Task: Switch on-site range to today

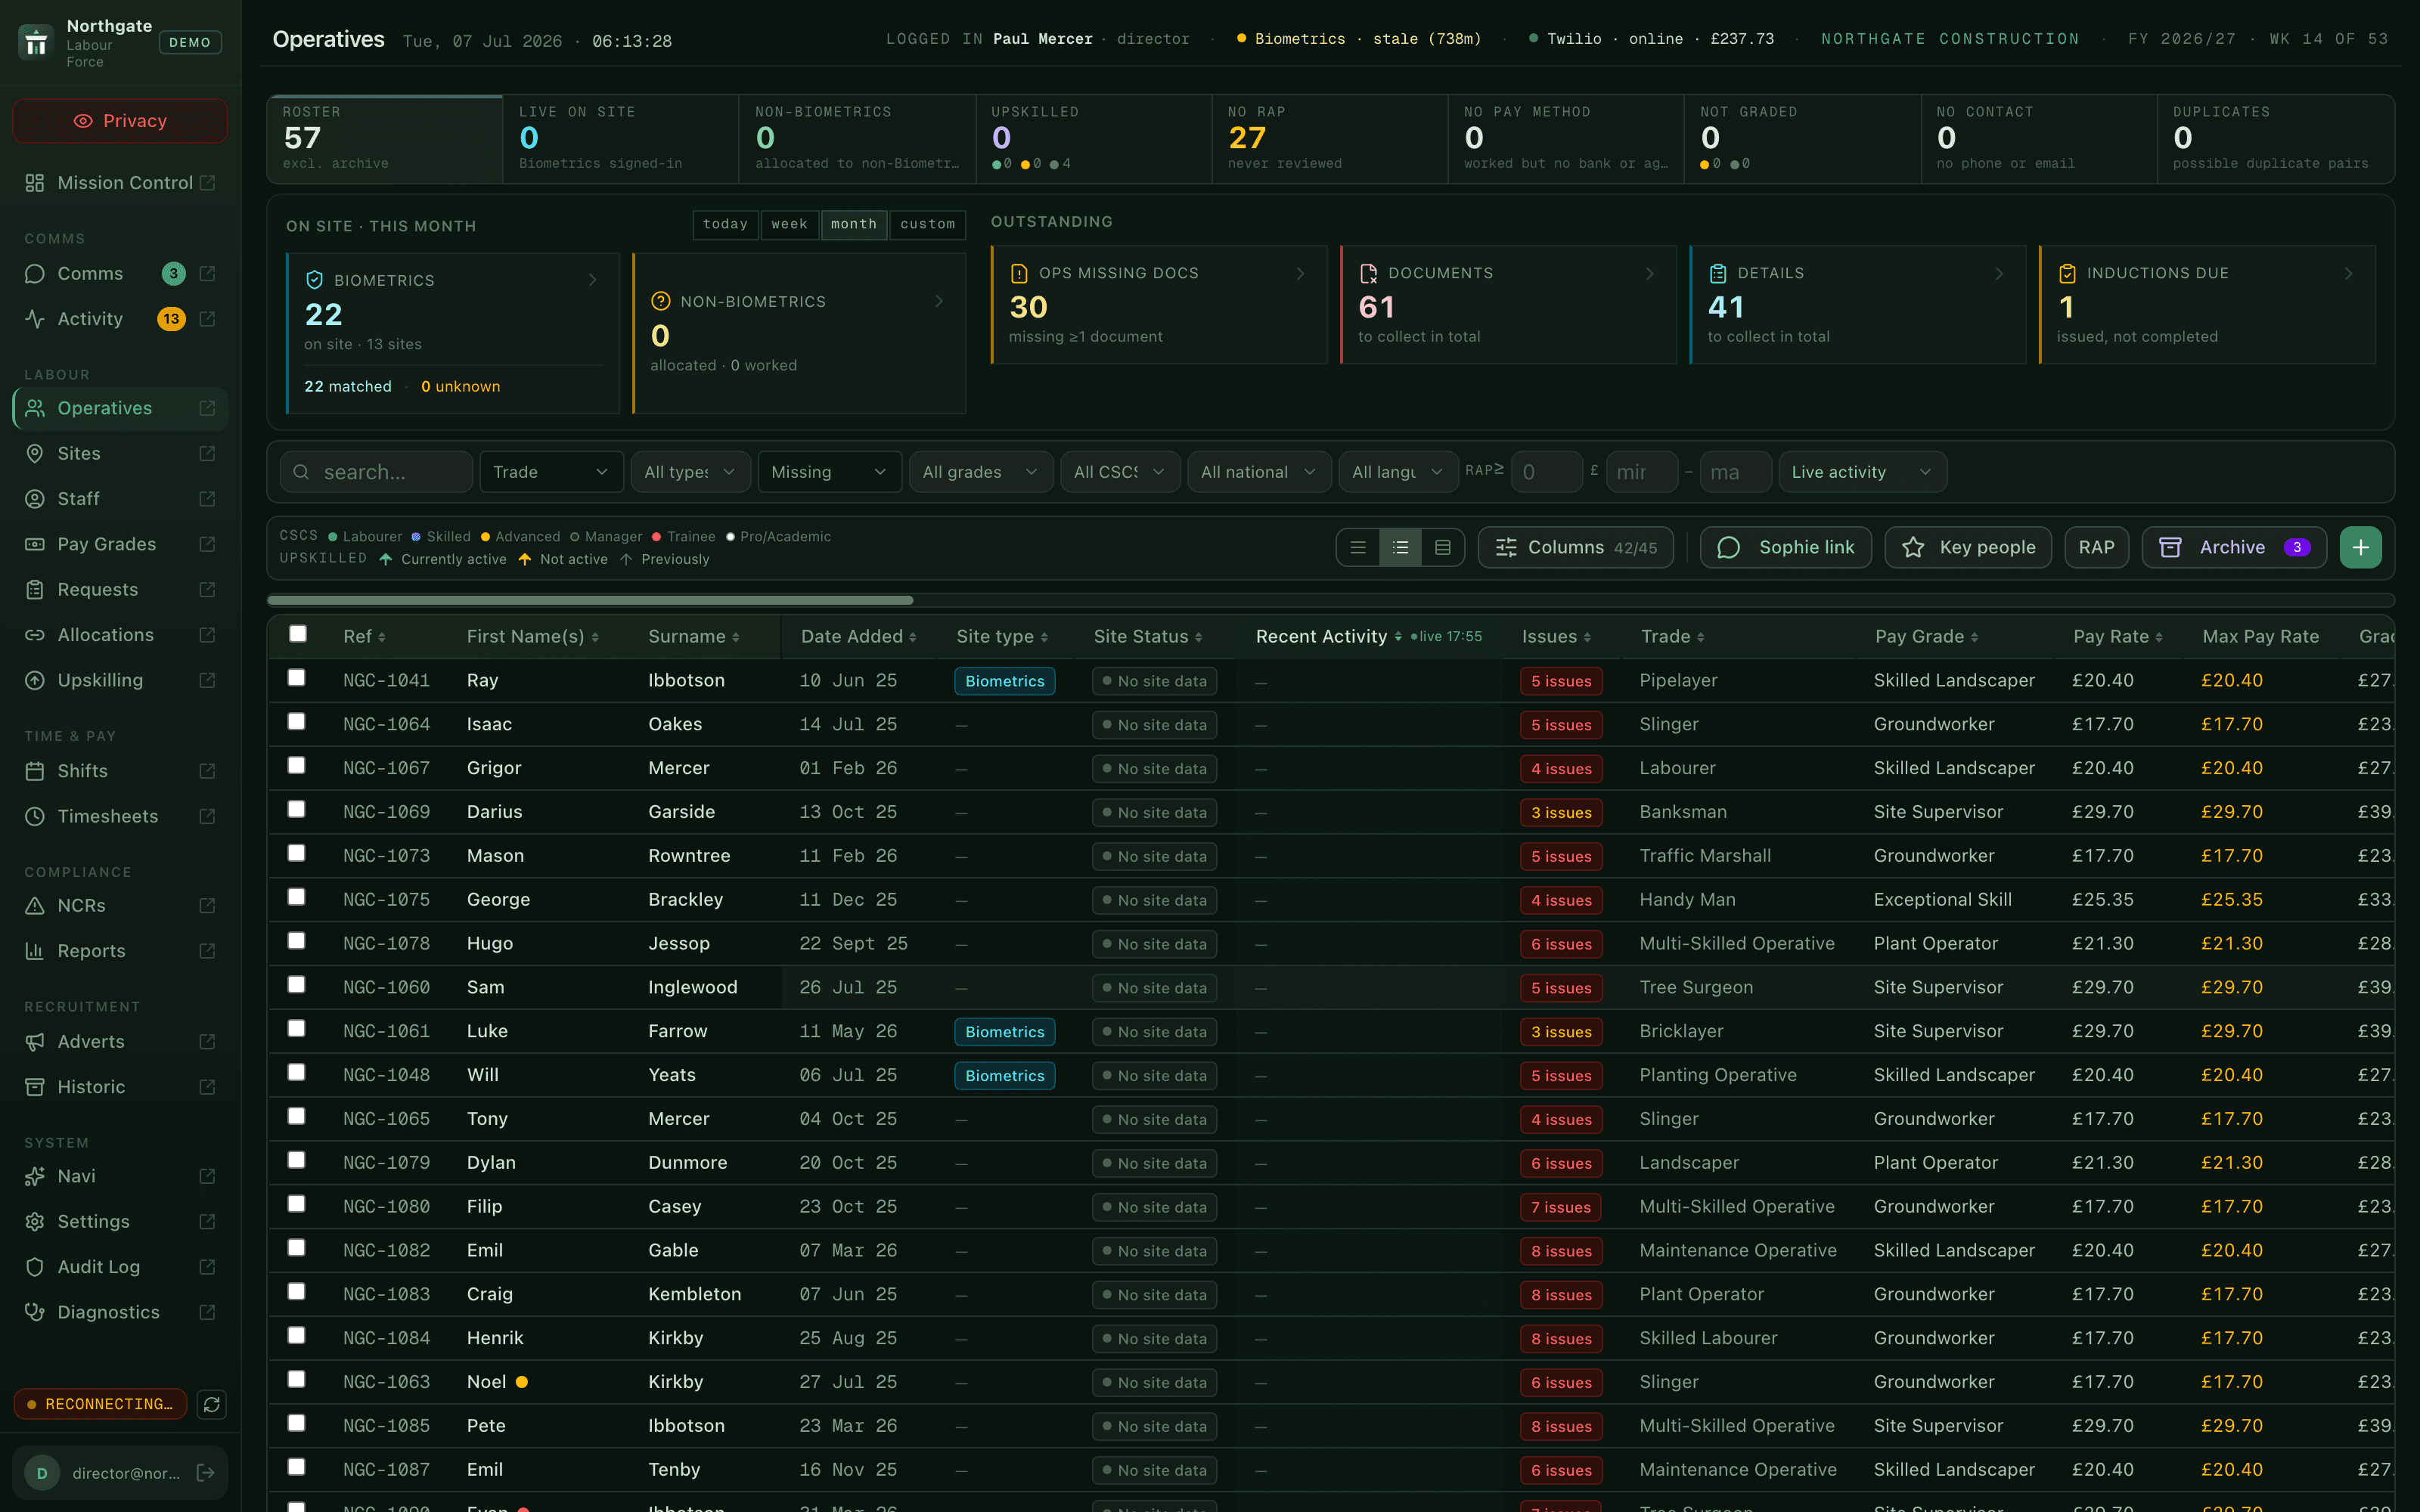Action: tap(725, 224)
